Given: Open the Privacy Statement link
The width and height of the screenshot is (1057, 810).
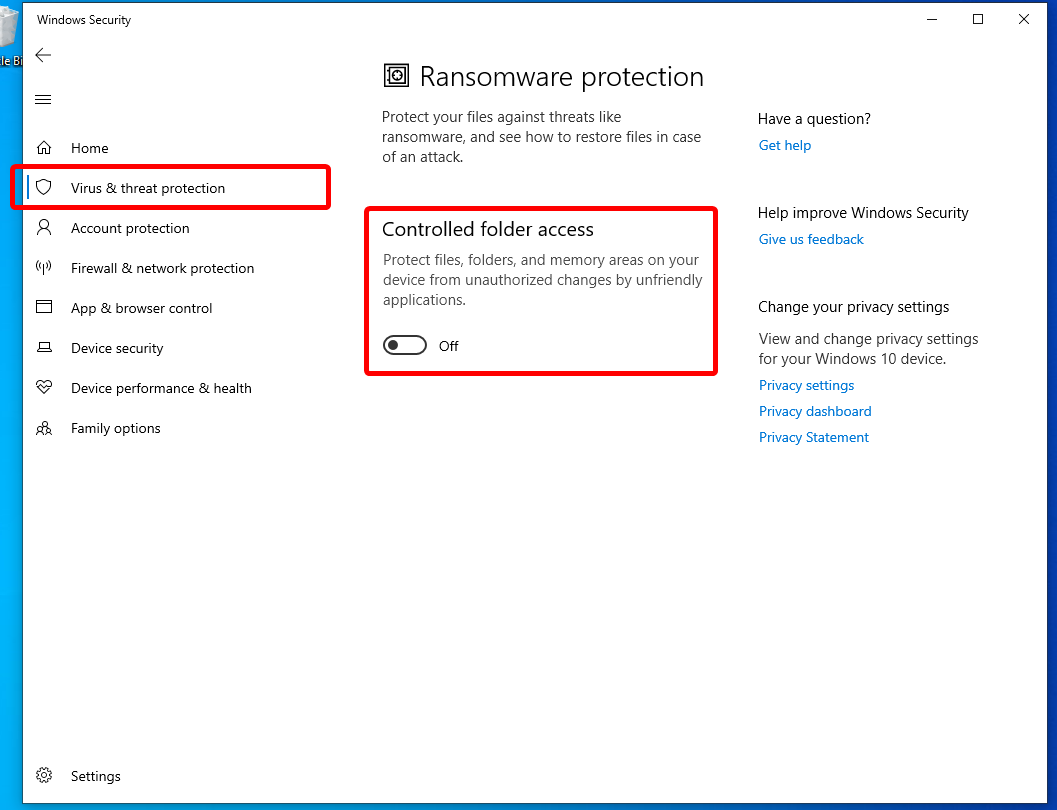Looking at the screenshot, I should click(814, 437).
